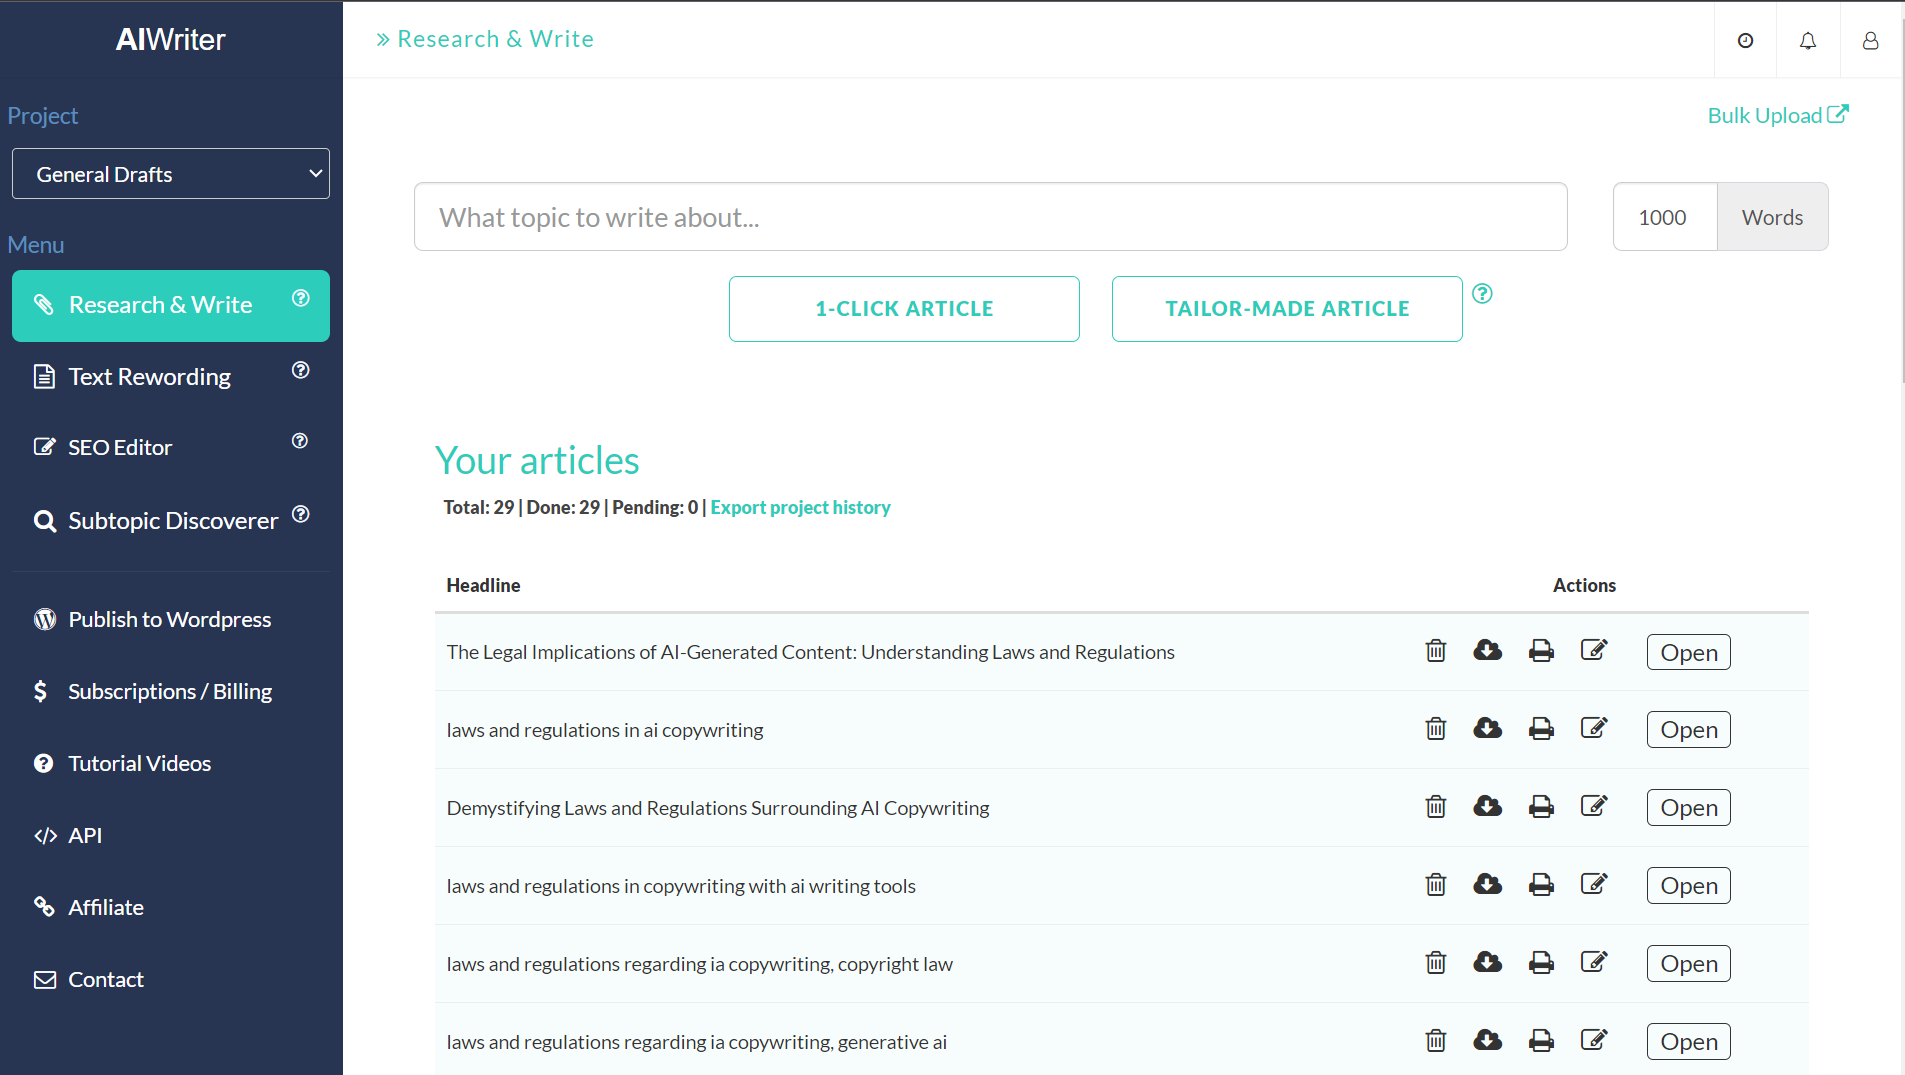Click Export project history

click(x=800, y=507)
